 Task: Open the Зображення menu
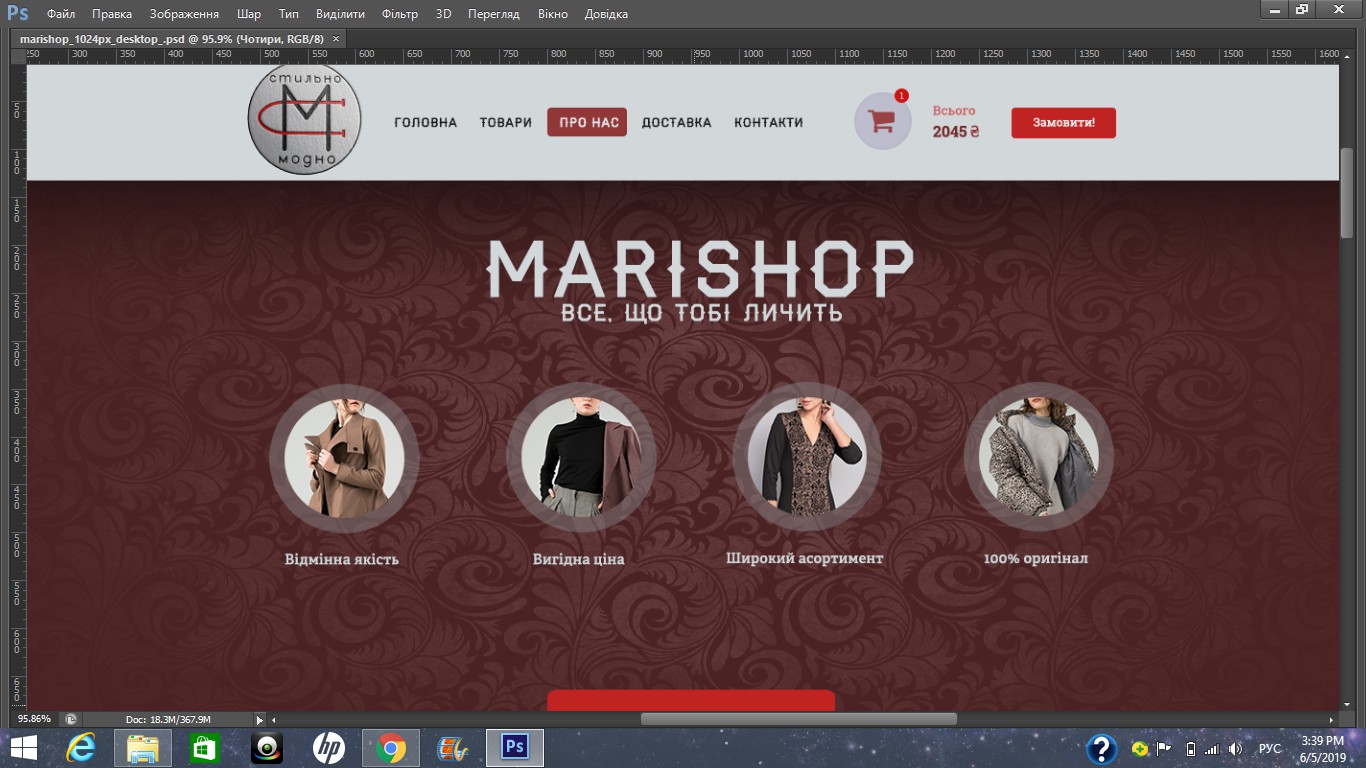click(184, 14)
